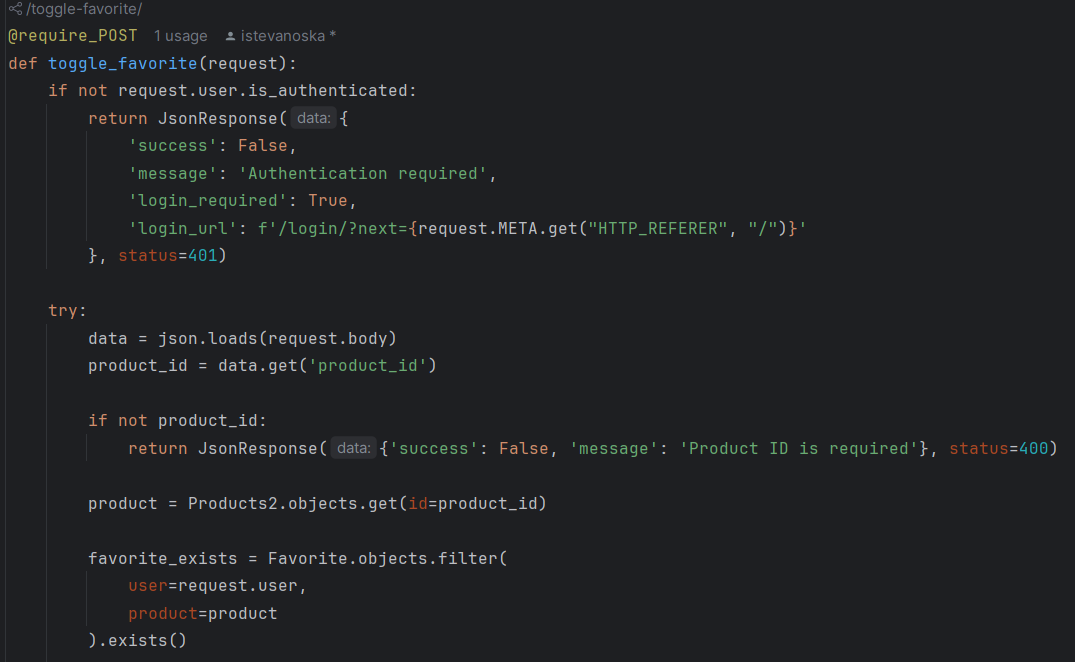Click the URL endpoint icon beside /toggle-favorite/
1075x662 pixels.
coord(14,9)
